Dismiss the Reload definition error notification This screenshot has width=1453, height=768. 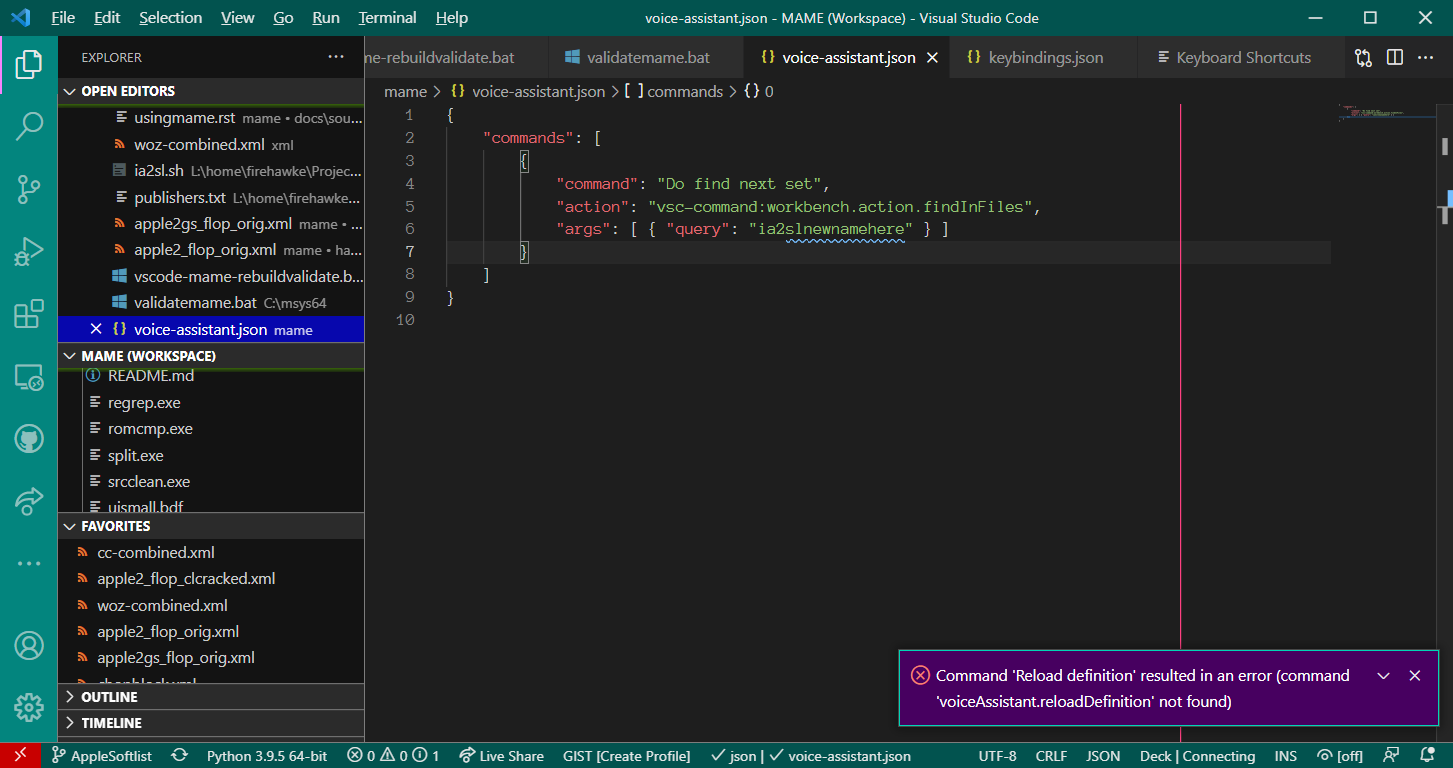(x=1414, y=676)
